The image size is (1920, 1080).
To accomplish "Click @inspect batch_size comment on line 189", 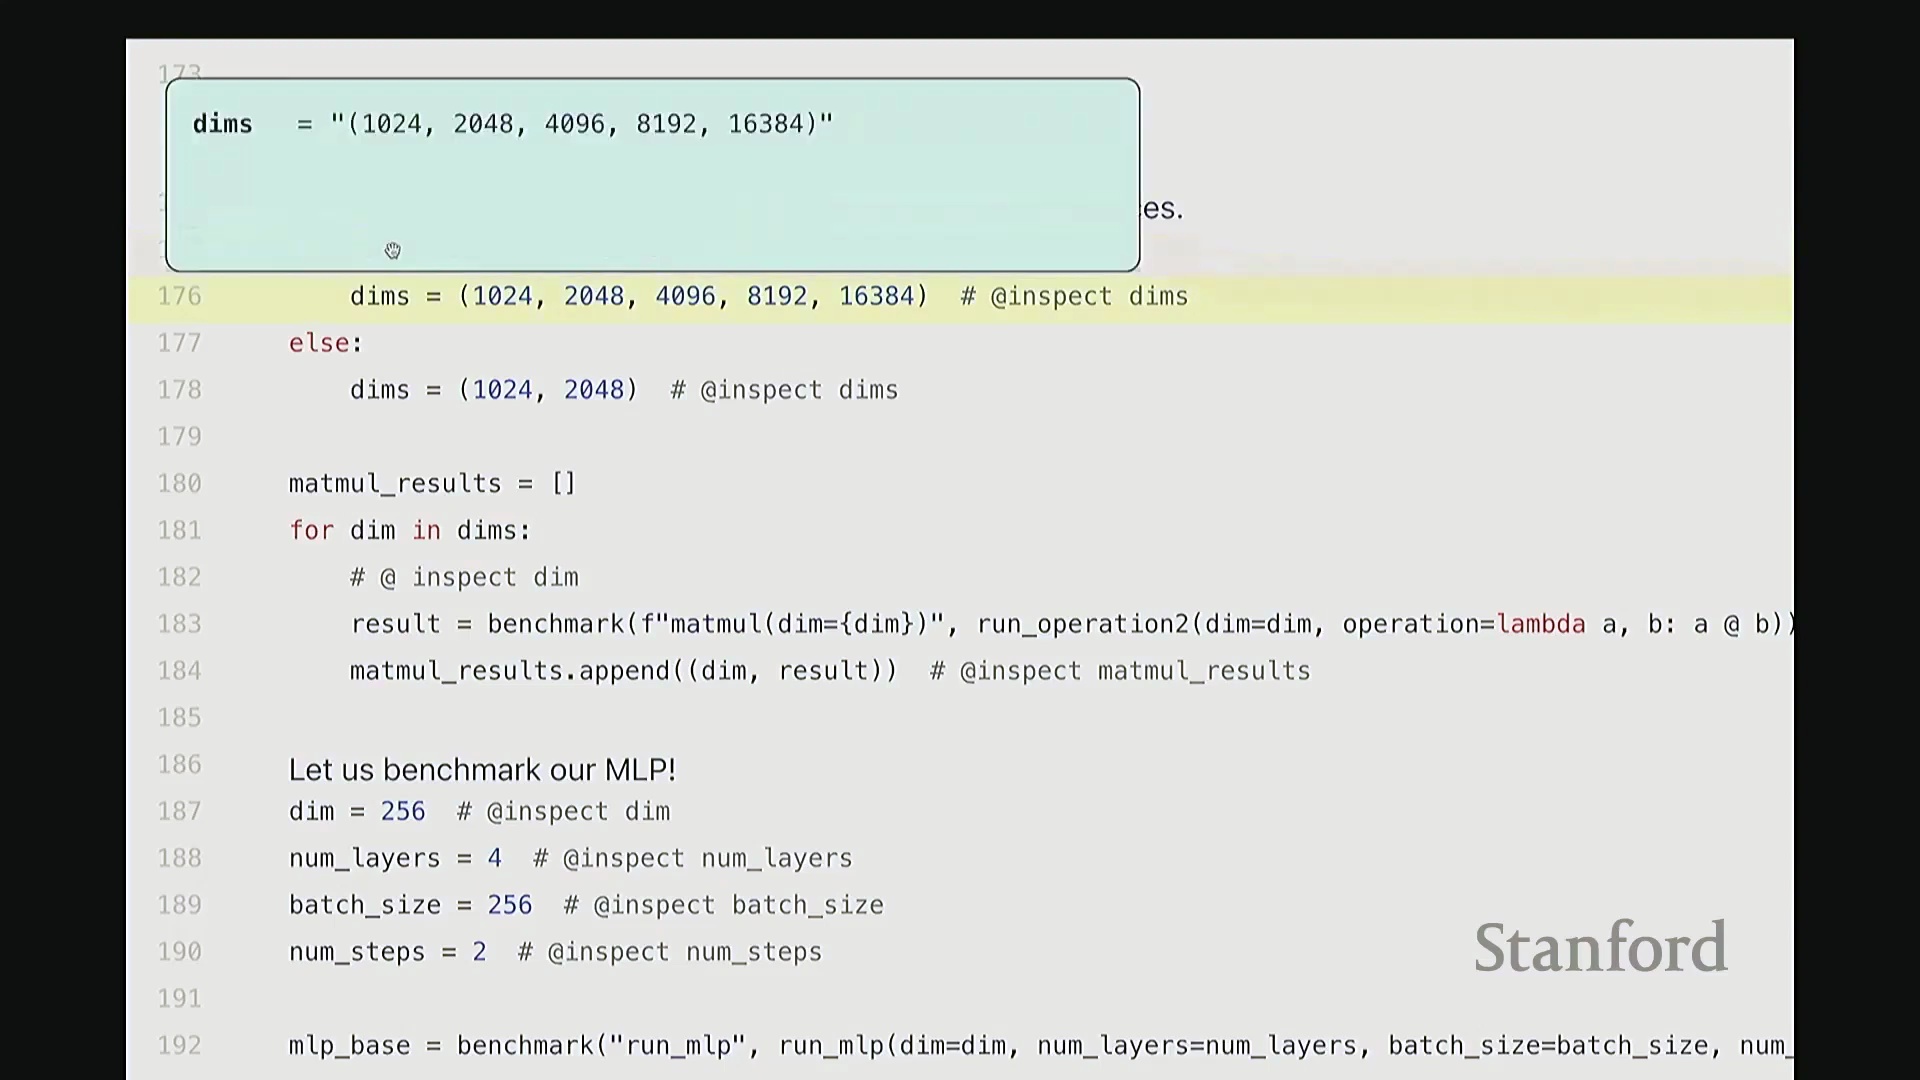I will click(724, 905).
